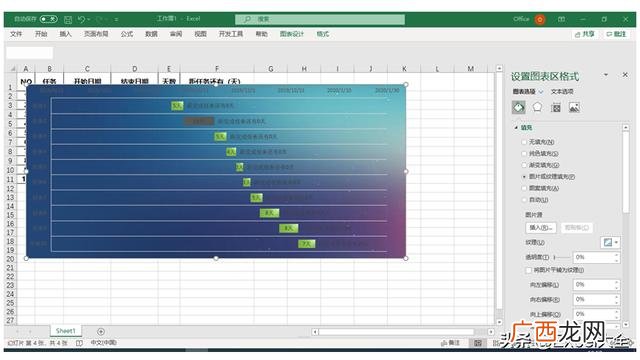Click the Select All corner triangle
Screen dimensions: 640x360
[12, 69]
